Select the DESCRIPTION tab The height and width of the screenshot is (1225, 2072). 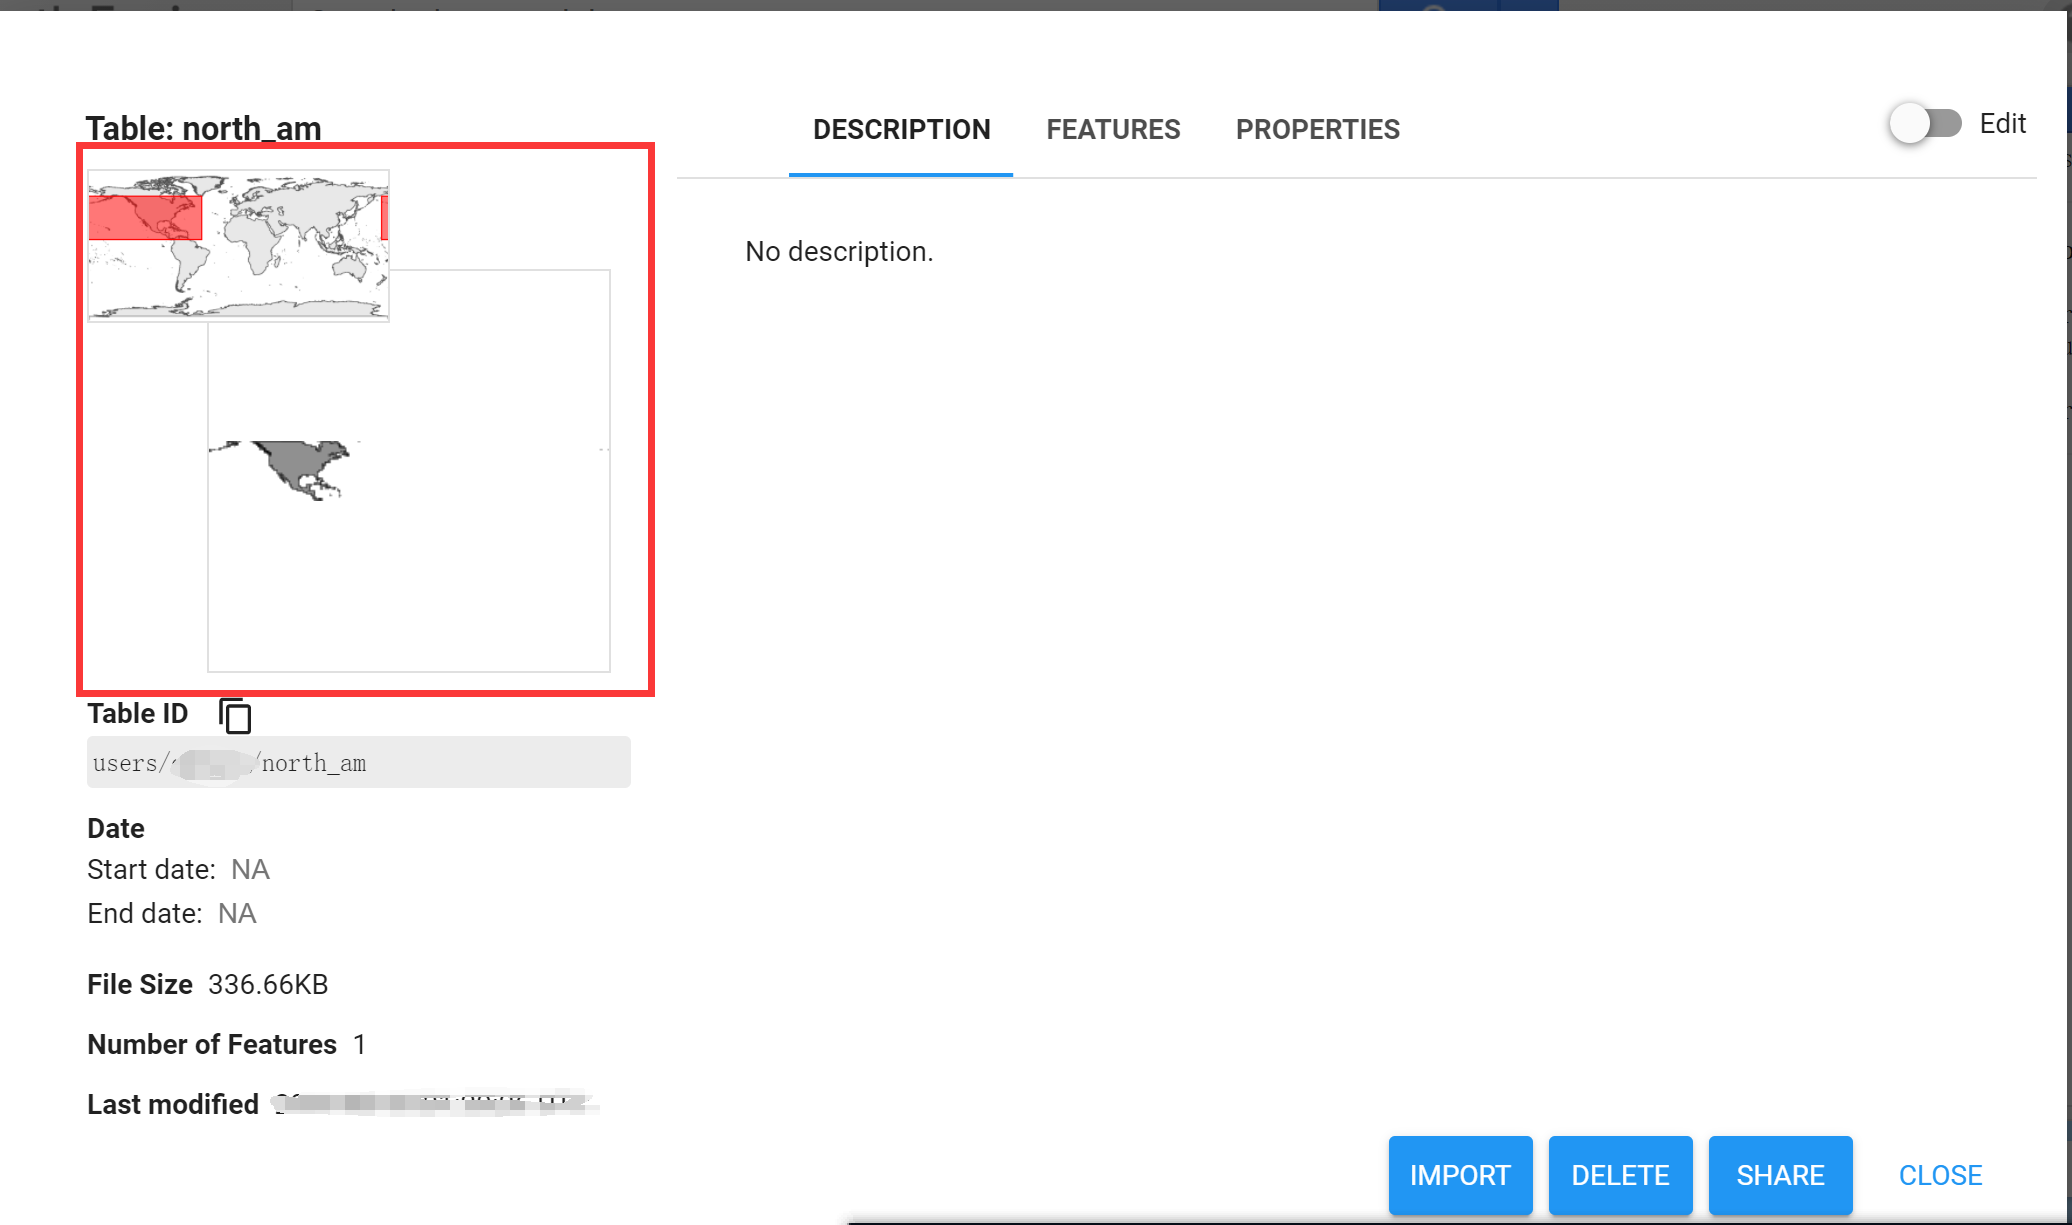click(x=901, y=130)
